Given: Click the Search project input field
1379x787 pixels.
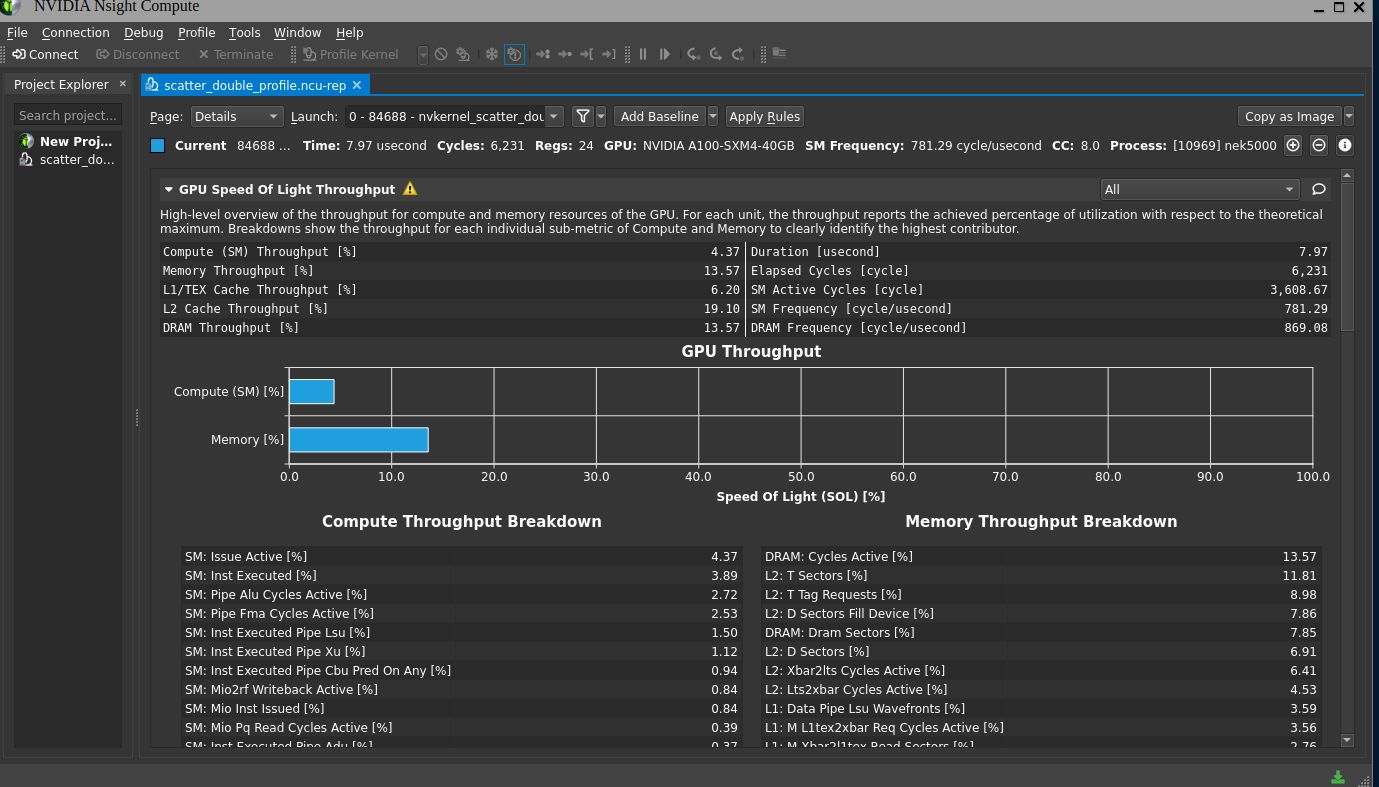Looking at the screenshot, I should [x=68, y=115].
